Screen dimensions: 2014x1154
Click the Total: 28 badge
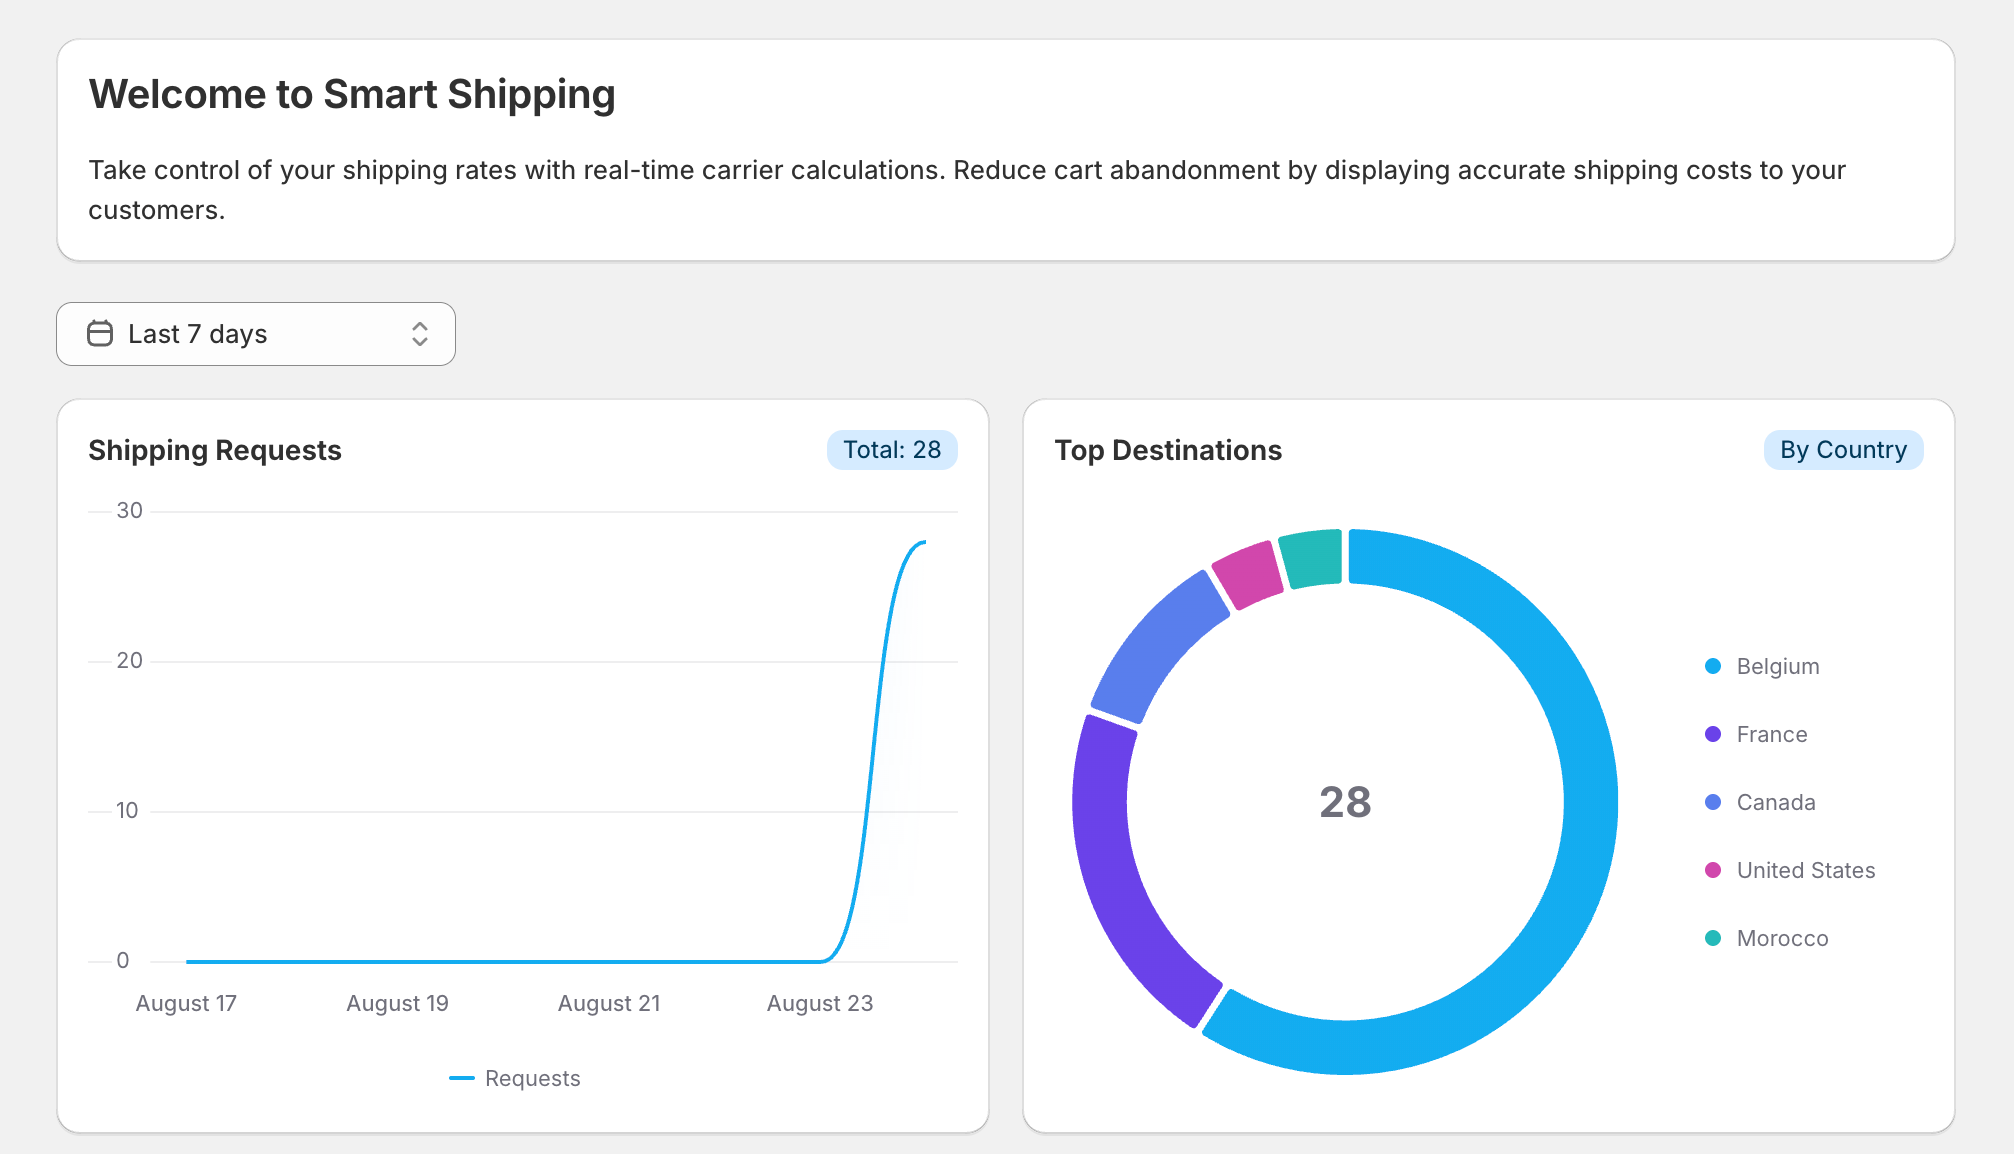click(x=891, y=450)
